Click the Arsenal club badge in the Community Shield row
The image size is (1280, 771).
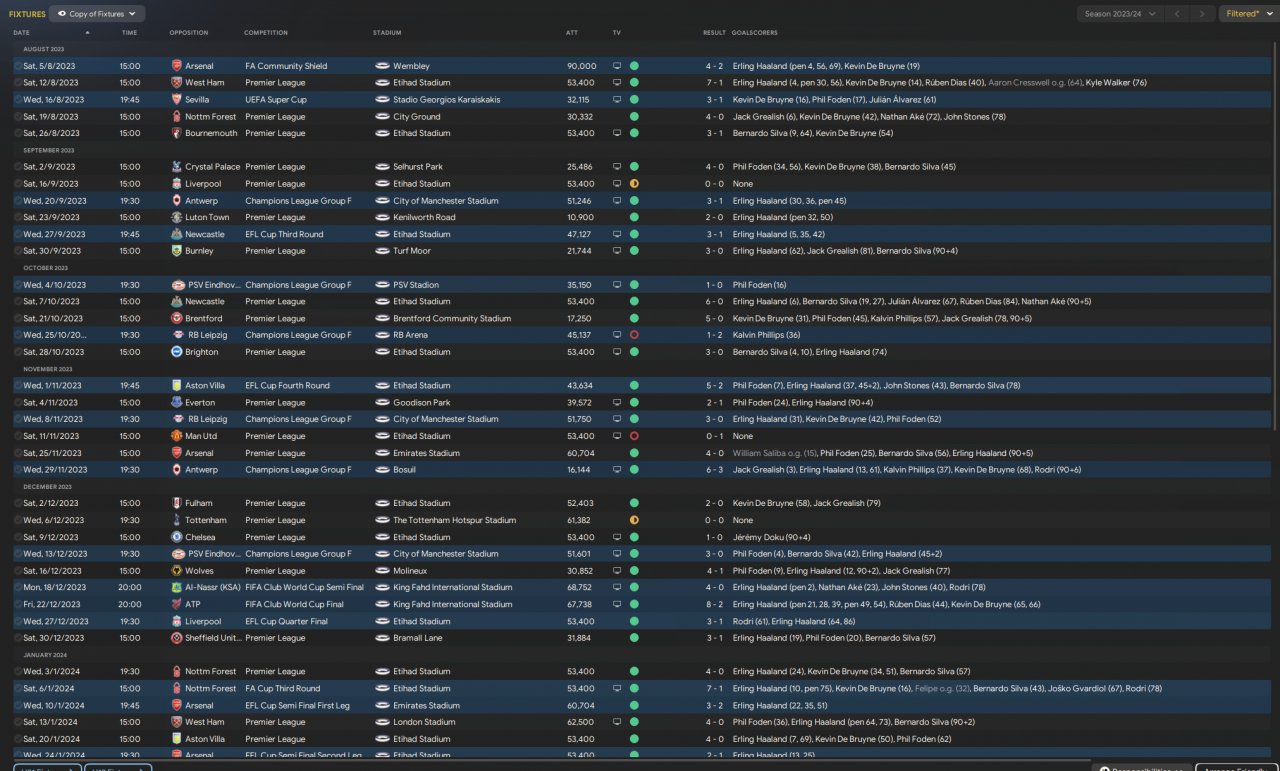click(177, 66)
